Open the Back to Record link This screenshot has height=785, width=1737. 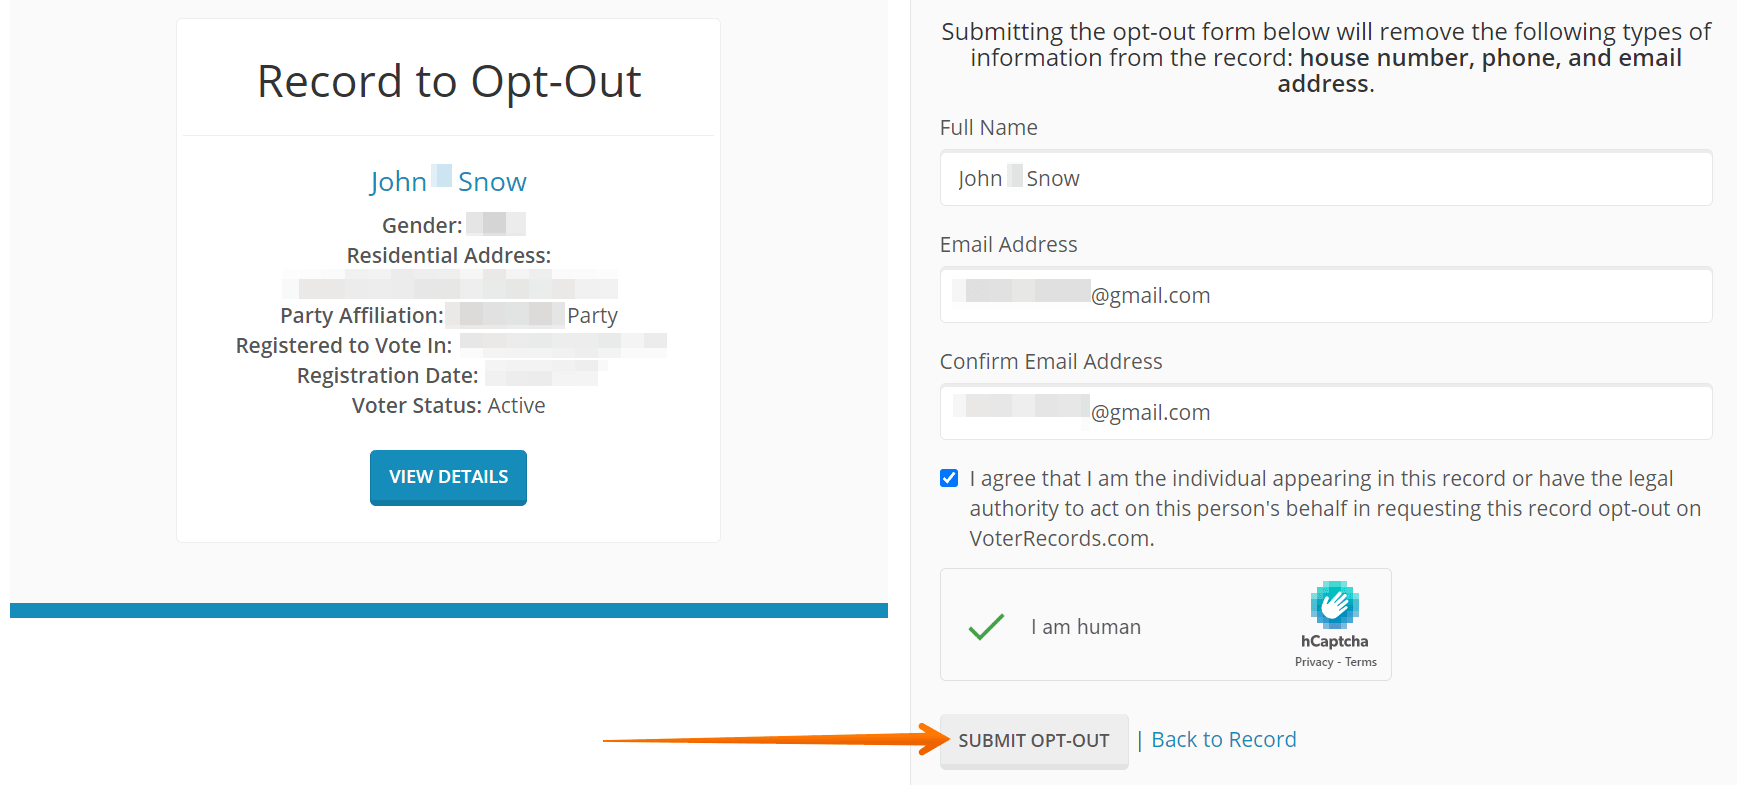click(1222, 739)
